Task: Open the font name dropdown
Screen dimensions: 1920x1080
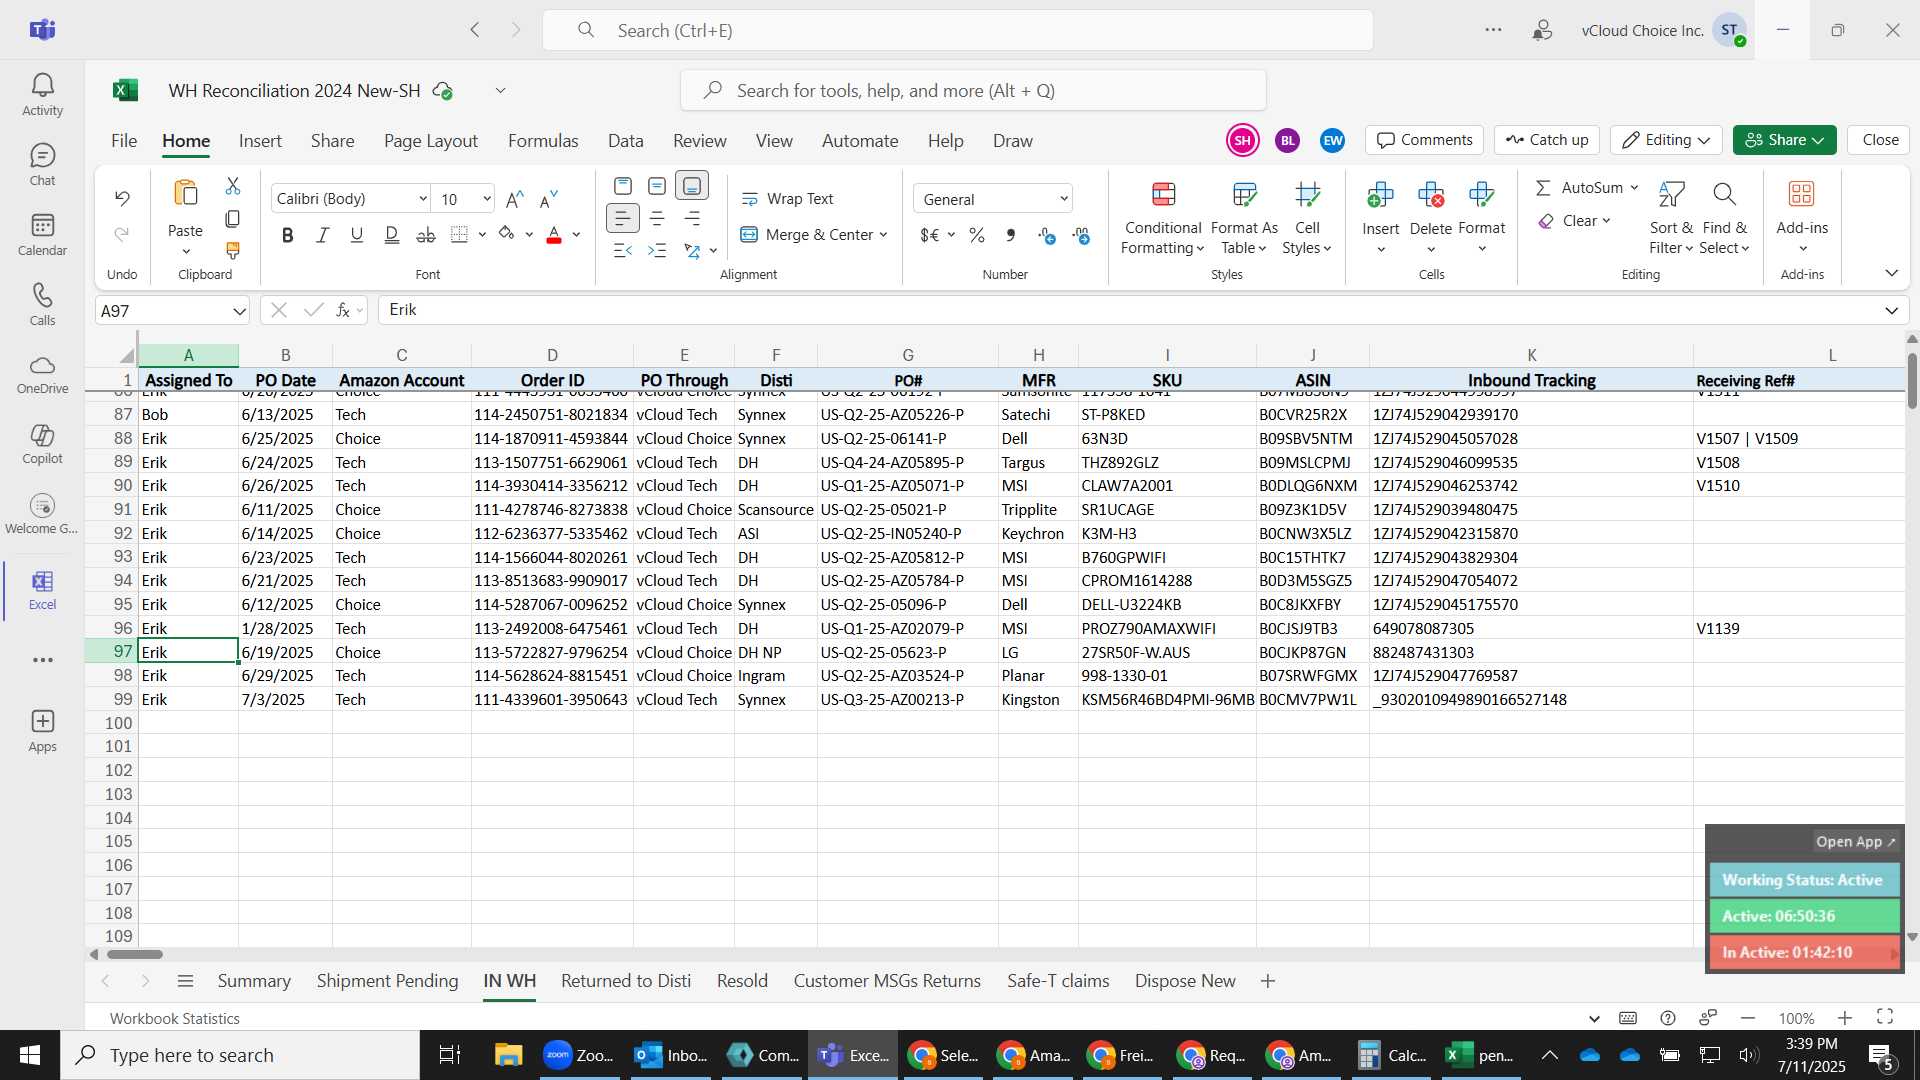Action: click(423, 199)
